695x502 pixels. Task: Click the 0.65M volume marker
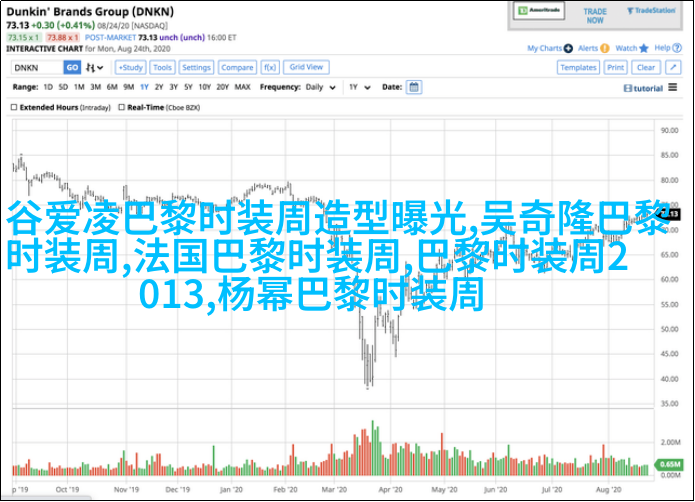point(669,464)
